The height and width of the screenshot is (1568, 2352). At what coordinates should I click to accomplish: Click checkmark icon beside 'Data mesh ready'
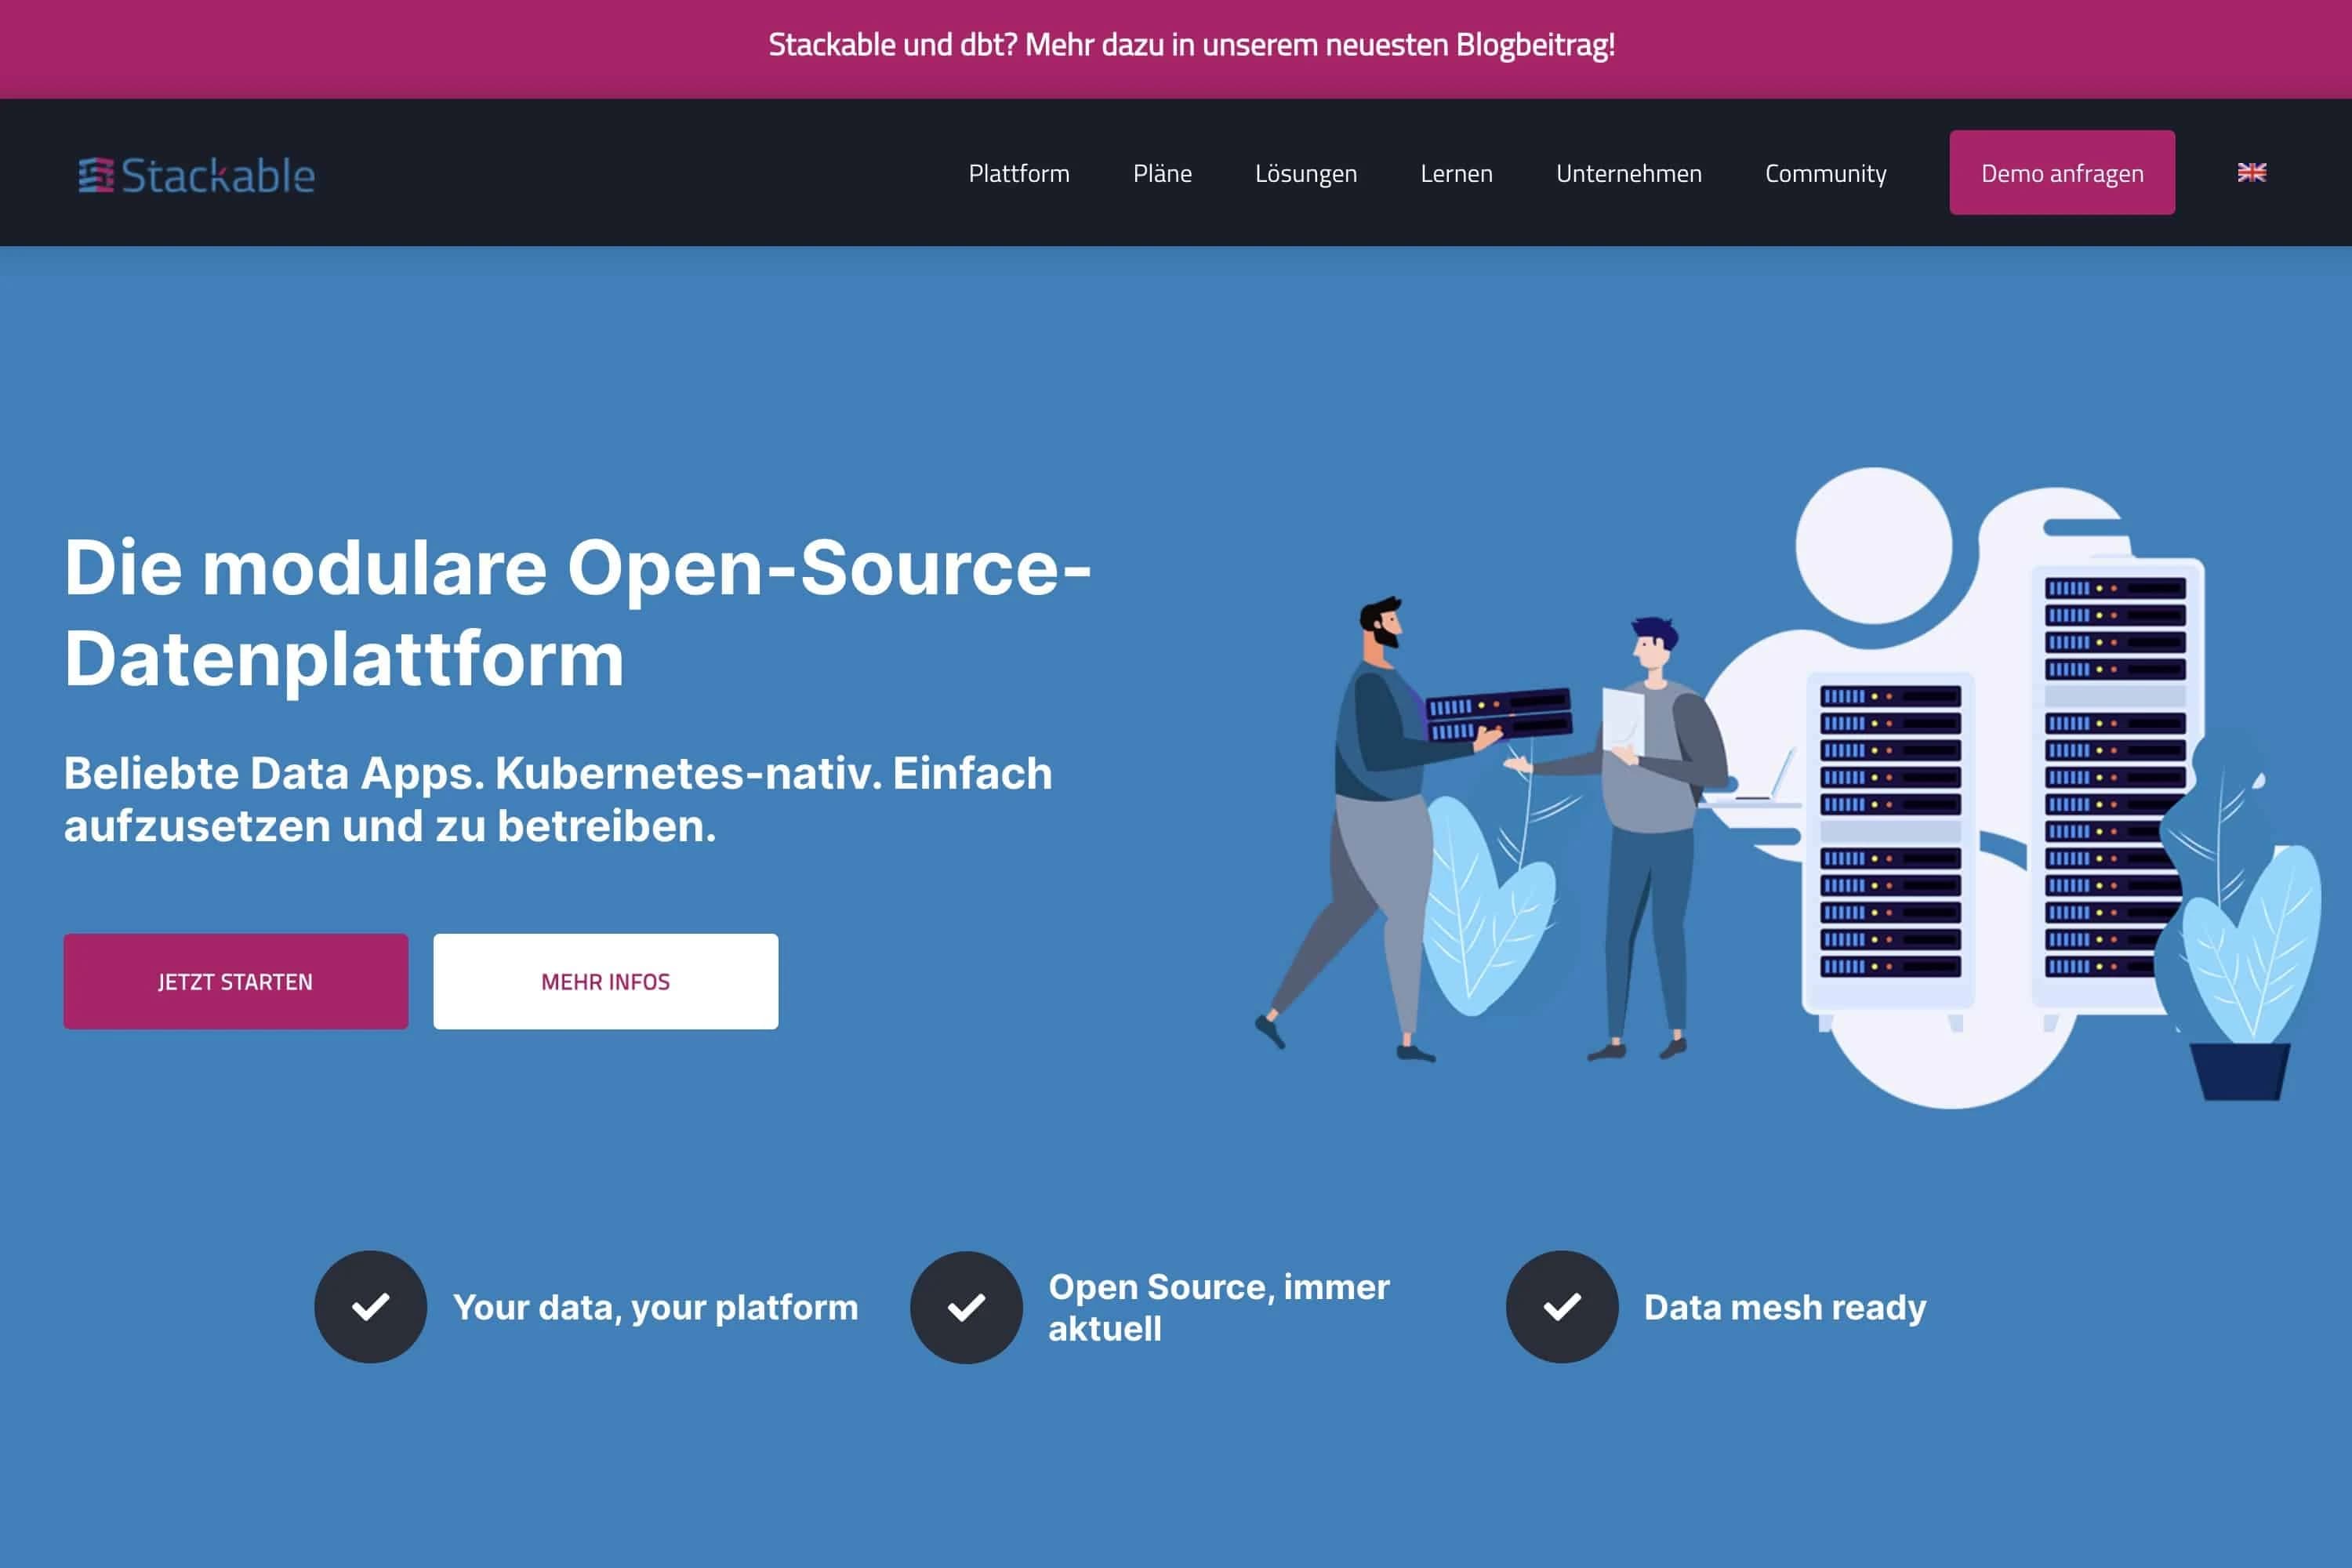(1561, 1307)
